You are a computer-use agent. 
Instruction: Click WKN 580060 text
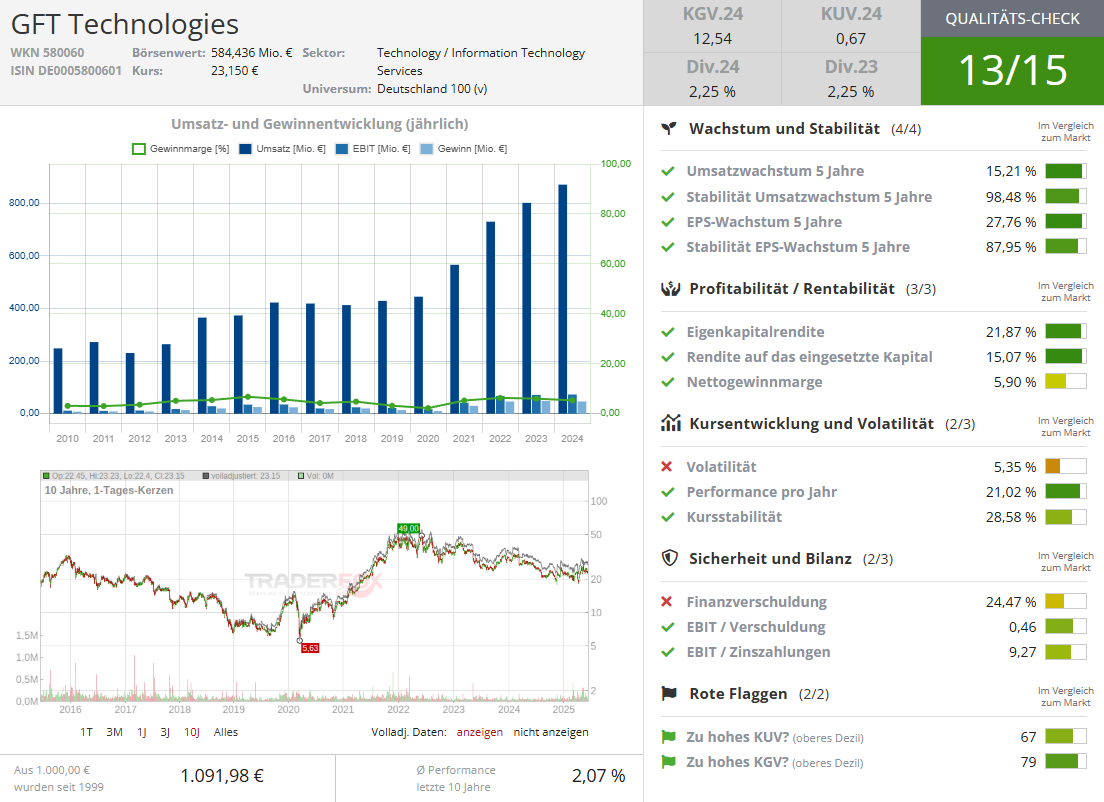coord(47,53)
